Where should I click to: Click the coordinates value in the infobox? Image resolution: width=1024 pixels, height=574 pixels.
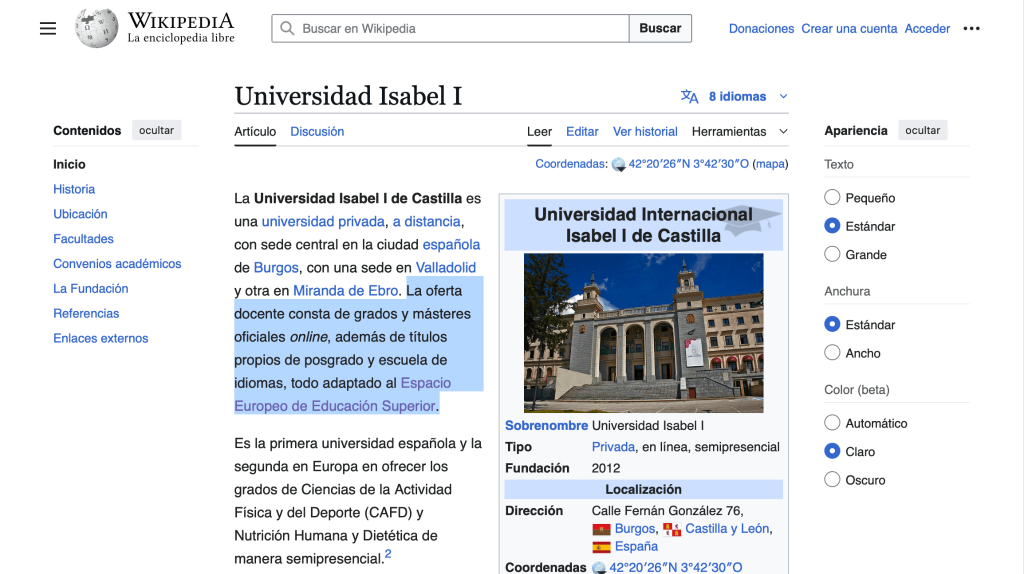pyautogui.click(x=675, y=567)
